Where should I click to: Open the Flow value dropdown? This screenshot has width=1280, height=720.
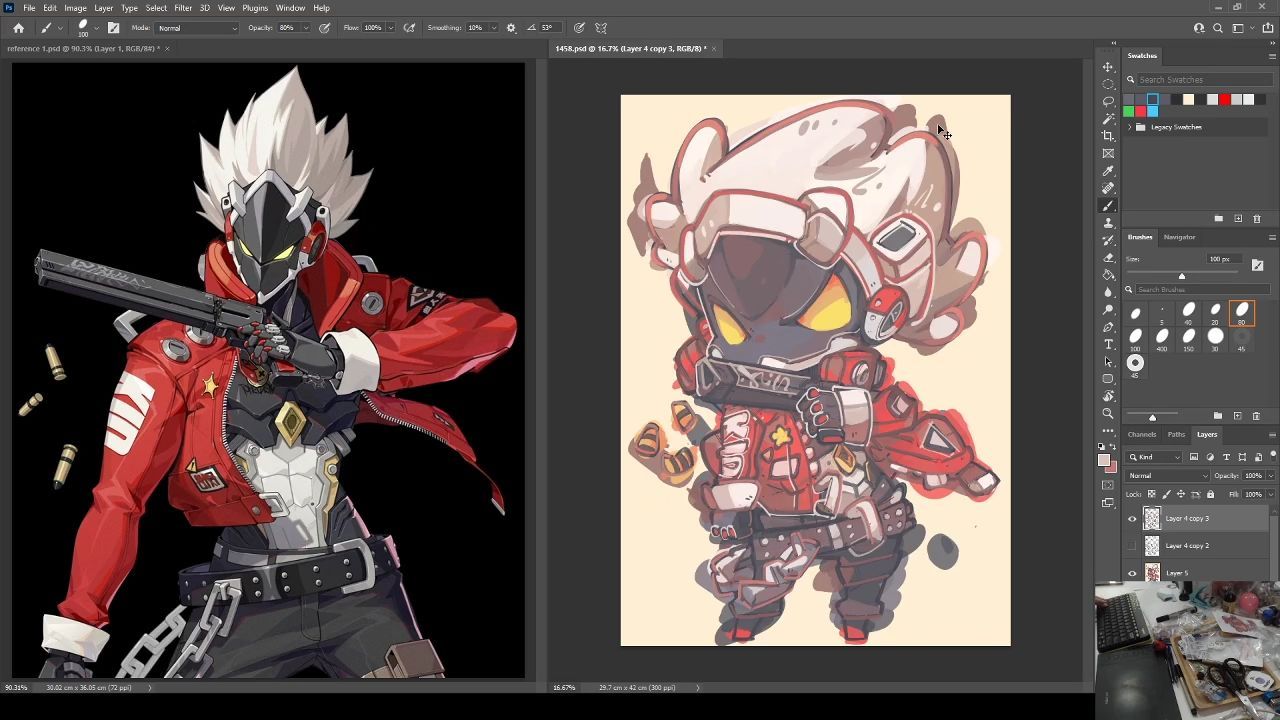click(390, 28)
